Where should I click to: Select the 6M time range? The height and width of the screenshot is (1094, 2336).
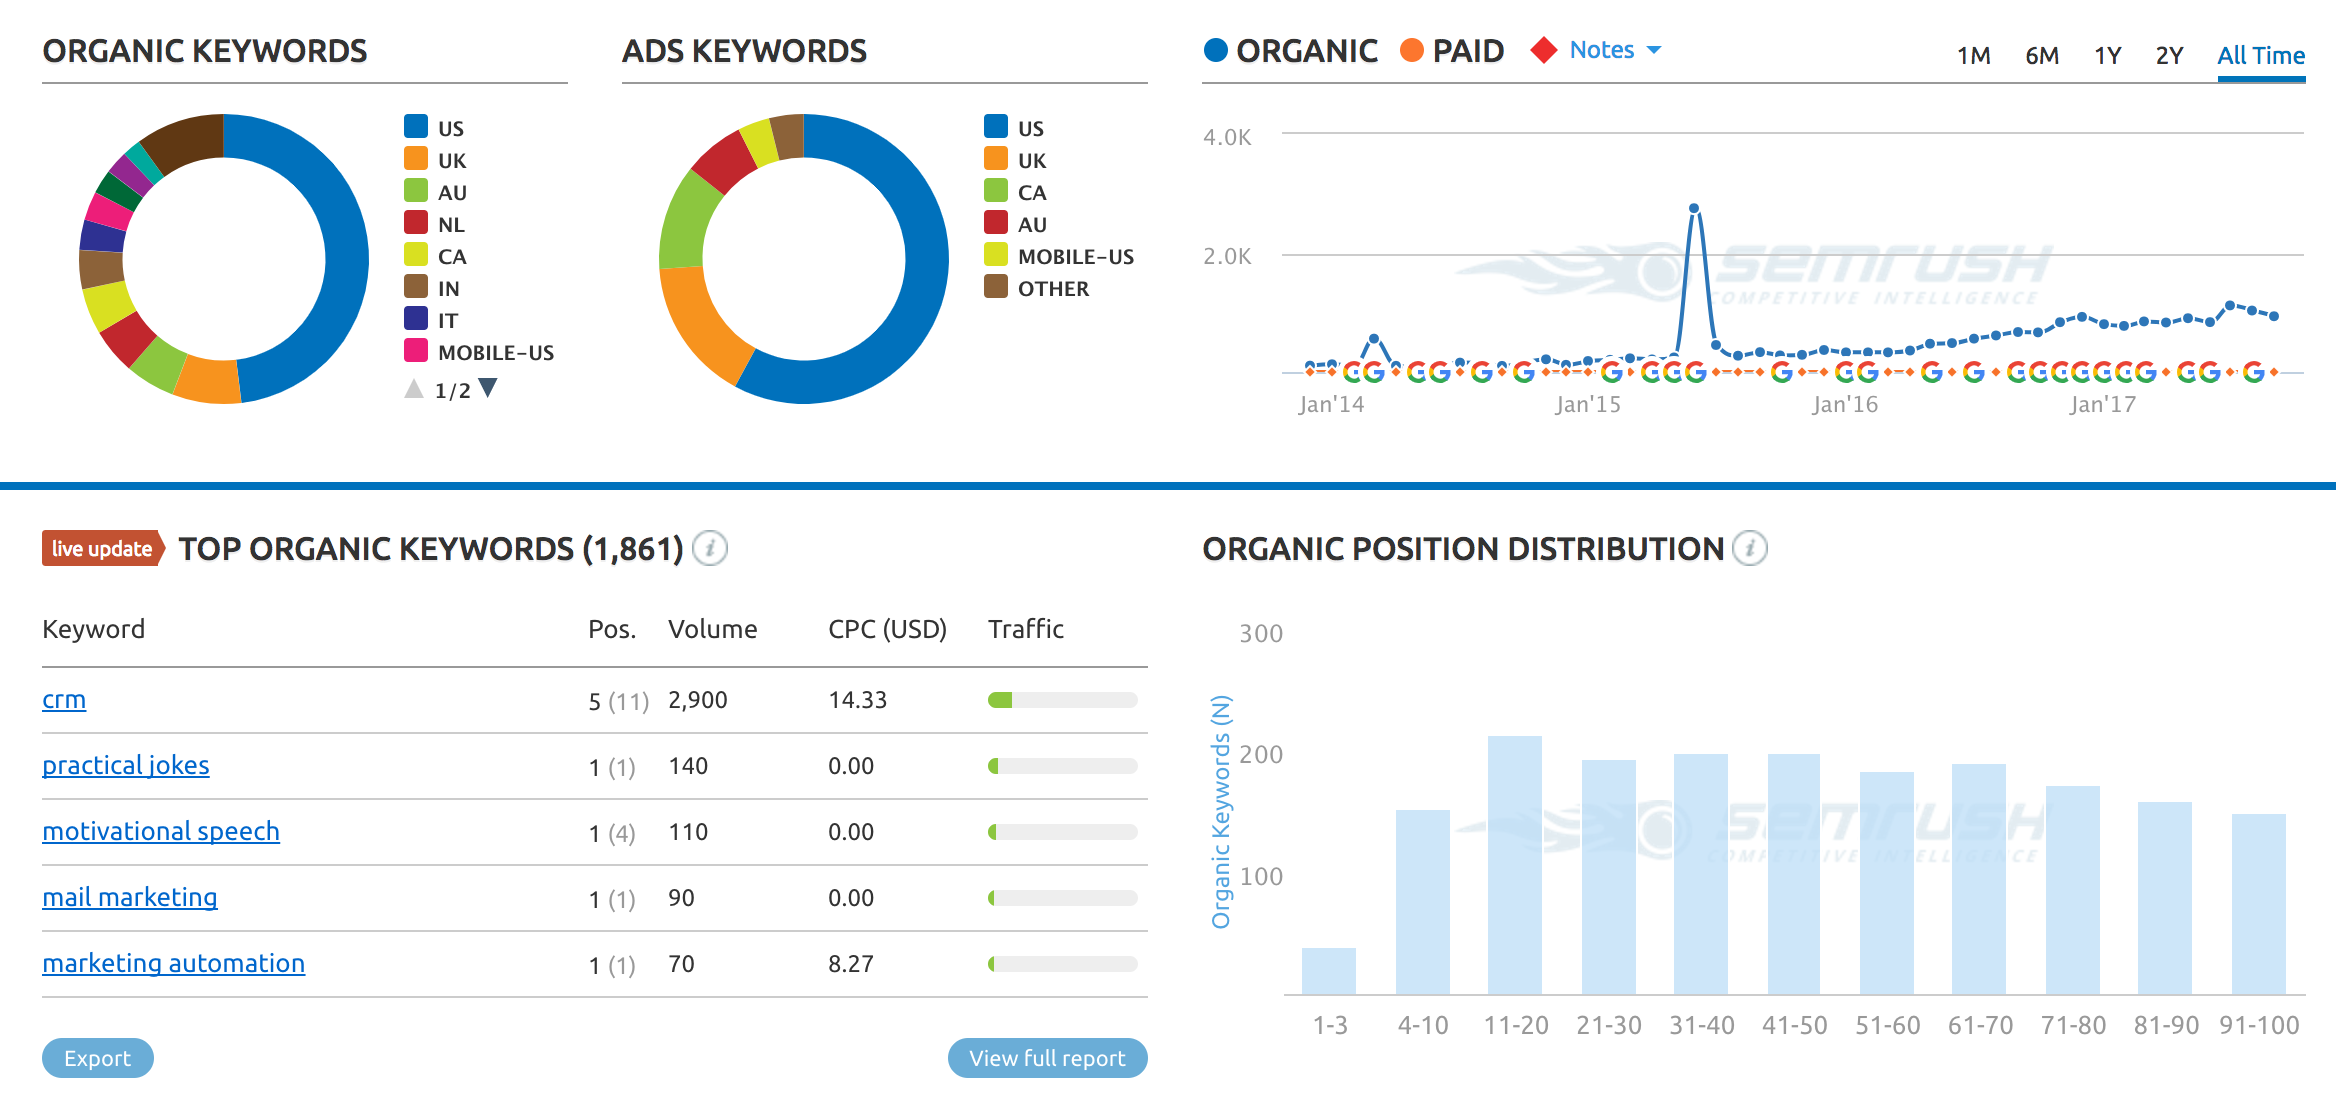tap(2041, 56)
